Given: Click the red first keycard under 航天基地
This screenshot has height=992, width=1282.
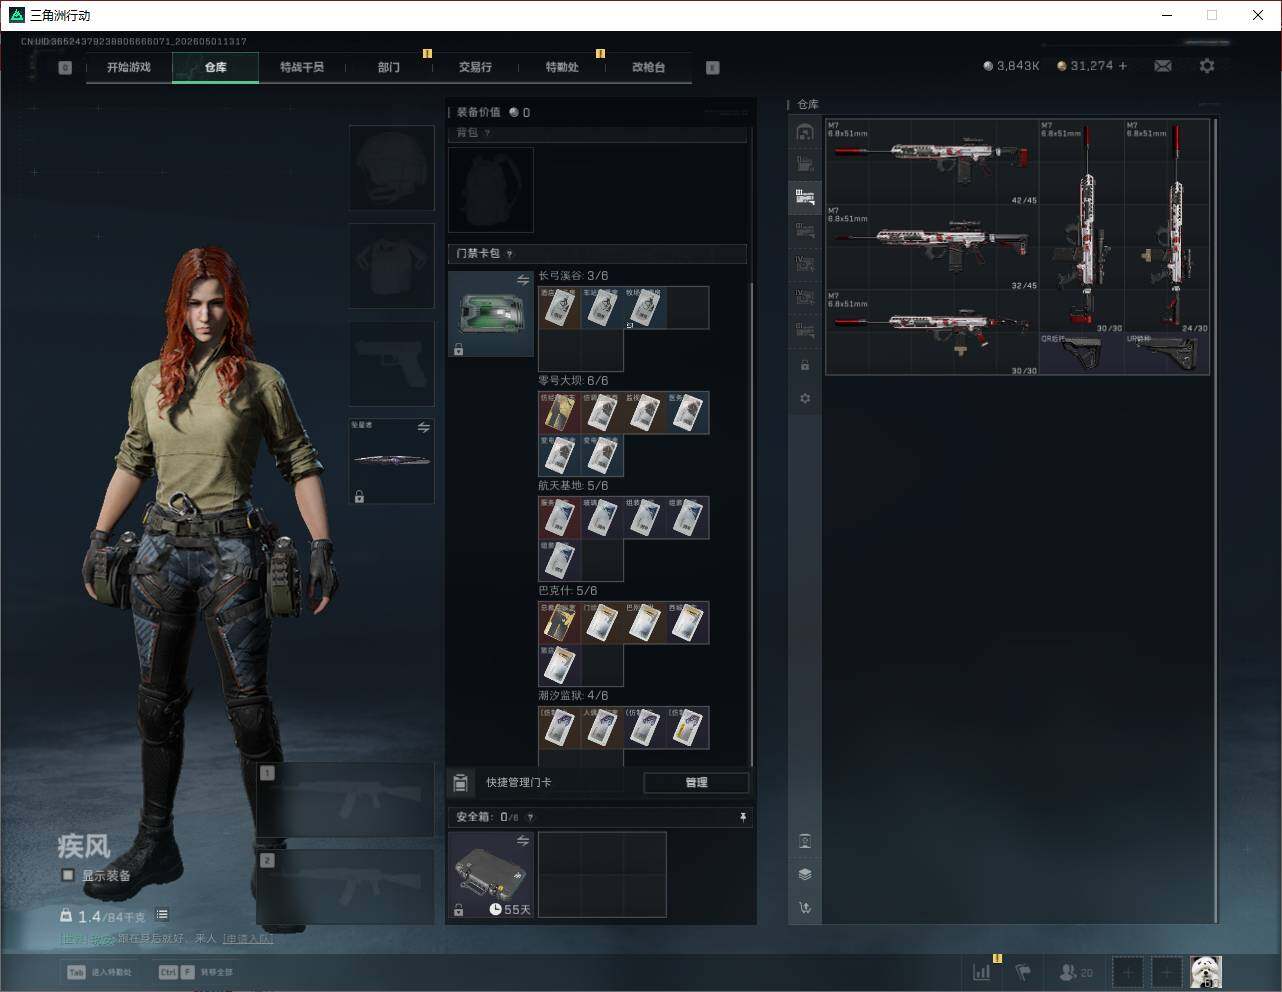Looking at the screenshot, I should [560, 518].
